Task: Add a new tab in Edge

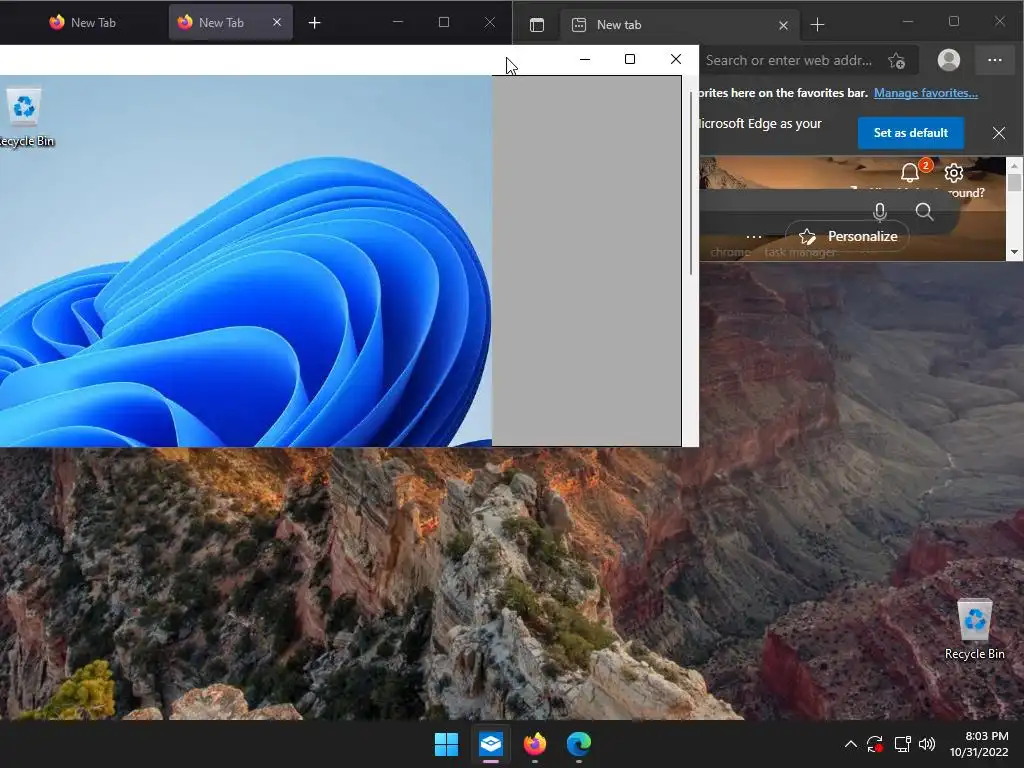Action: coord(817,25)
